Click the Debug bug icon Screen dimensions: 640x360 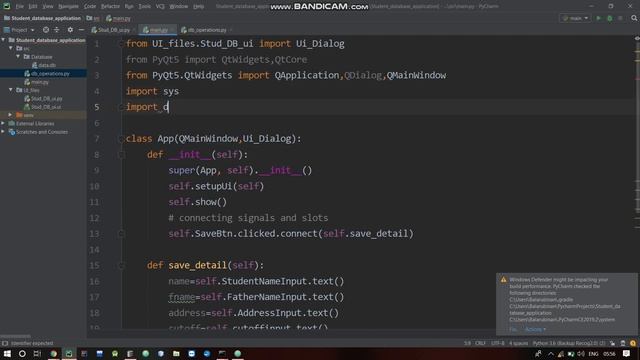pos(610,18)
